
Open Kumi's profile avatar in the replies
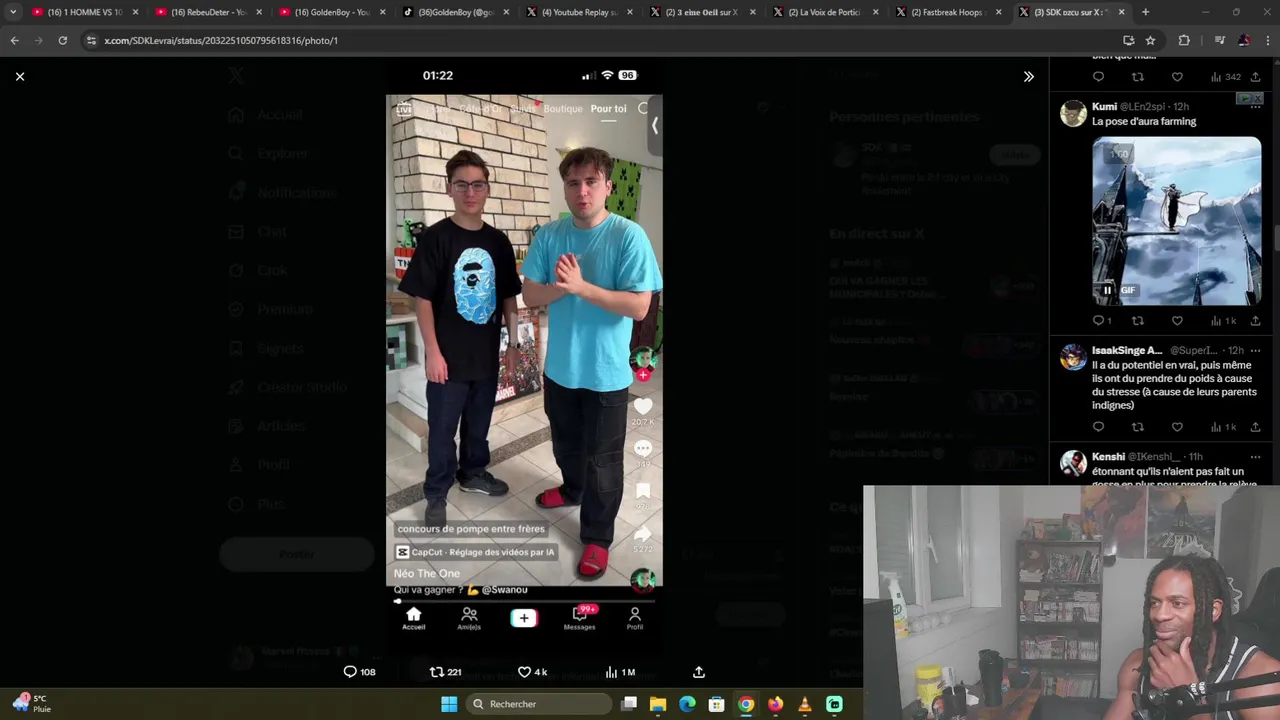pyautogui.click(x=1073, y=113)
